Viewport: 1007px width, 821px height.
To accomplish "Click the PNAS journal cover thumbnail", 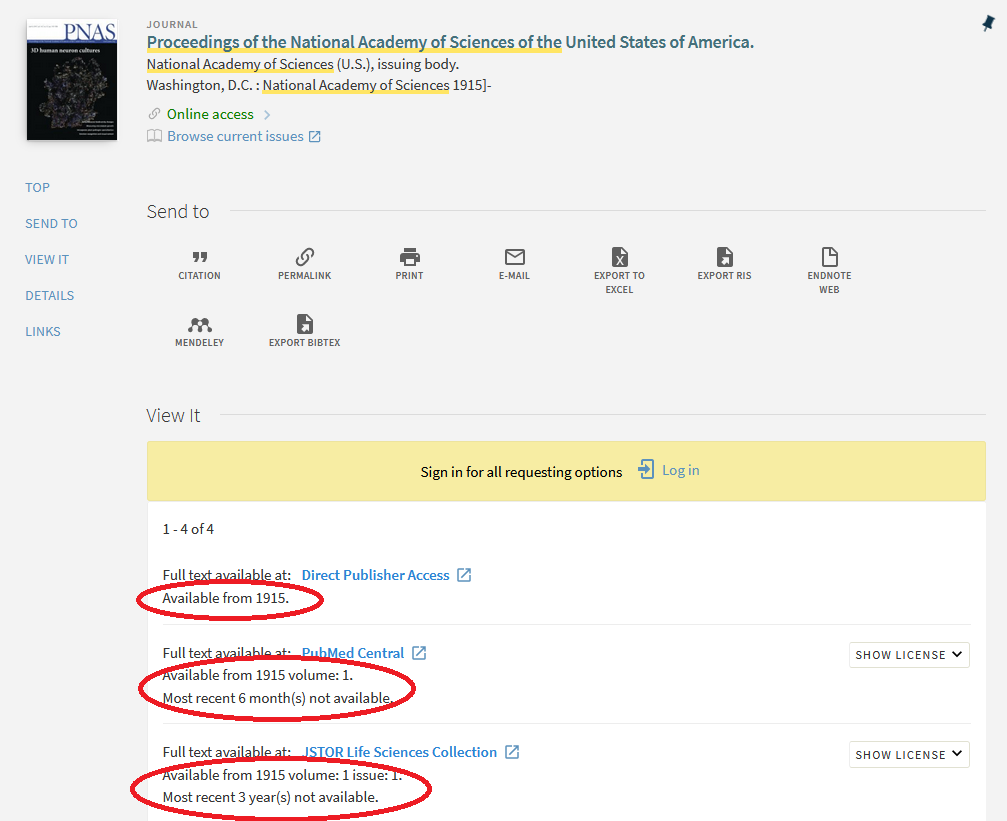I will (72, 80).
